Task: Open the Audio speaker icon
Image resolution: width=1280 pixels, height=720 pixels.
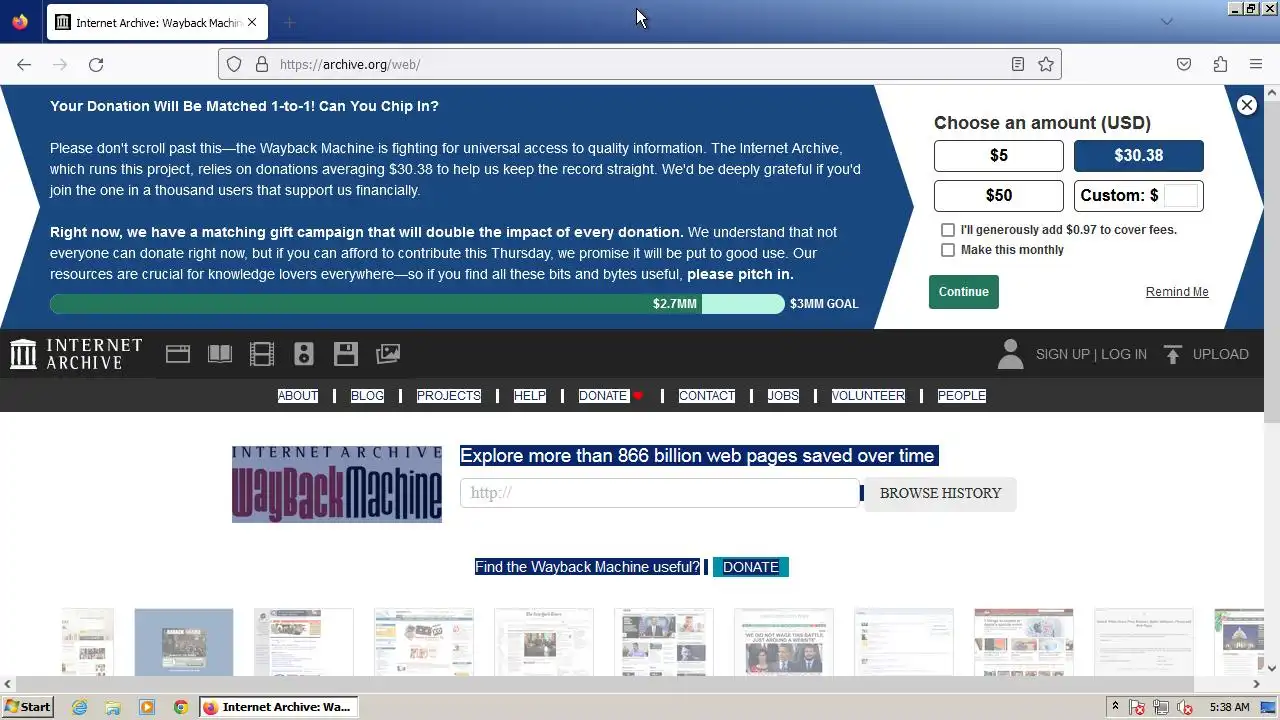Action: pos(304,354)
